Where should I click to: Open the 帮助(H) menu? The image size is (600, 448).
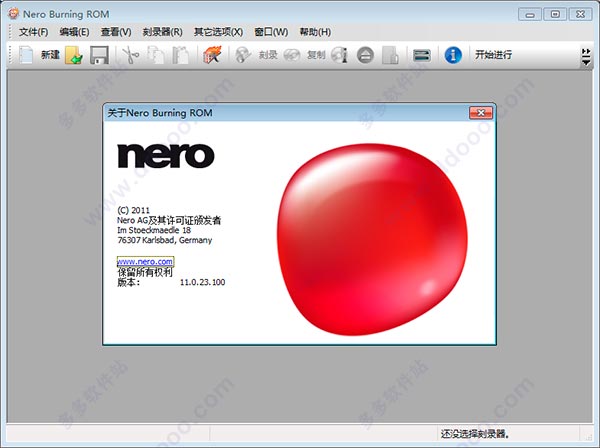315,32
